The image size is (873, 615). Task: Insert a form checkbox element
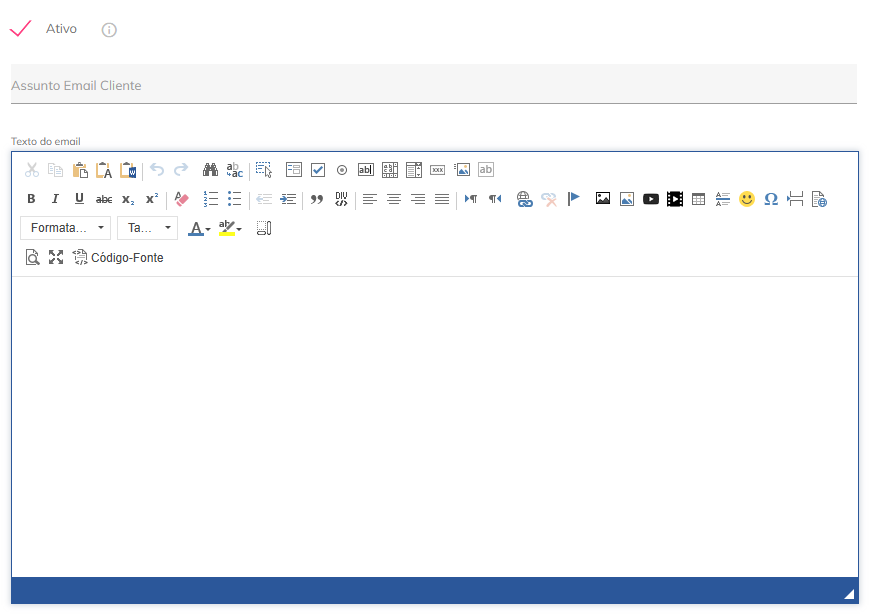tap(318, 169)
